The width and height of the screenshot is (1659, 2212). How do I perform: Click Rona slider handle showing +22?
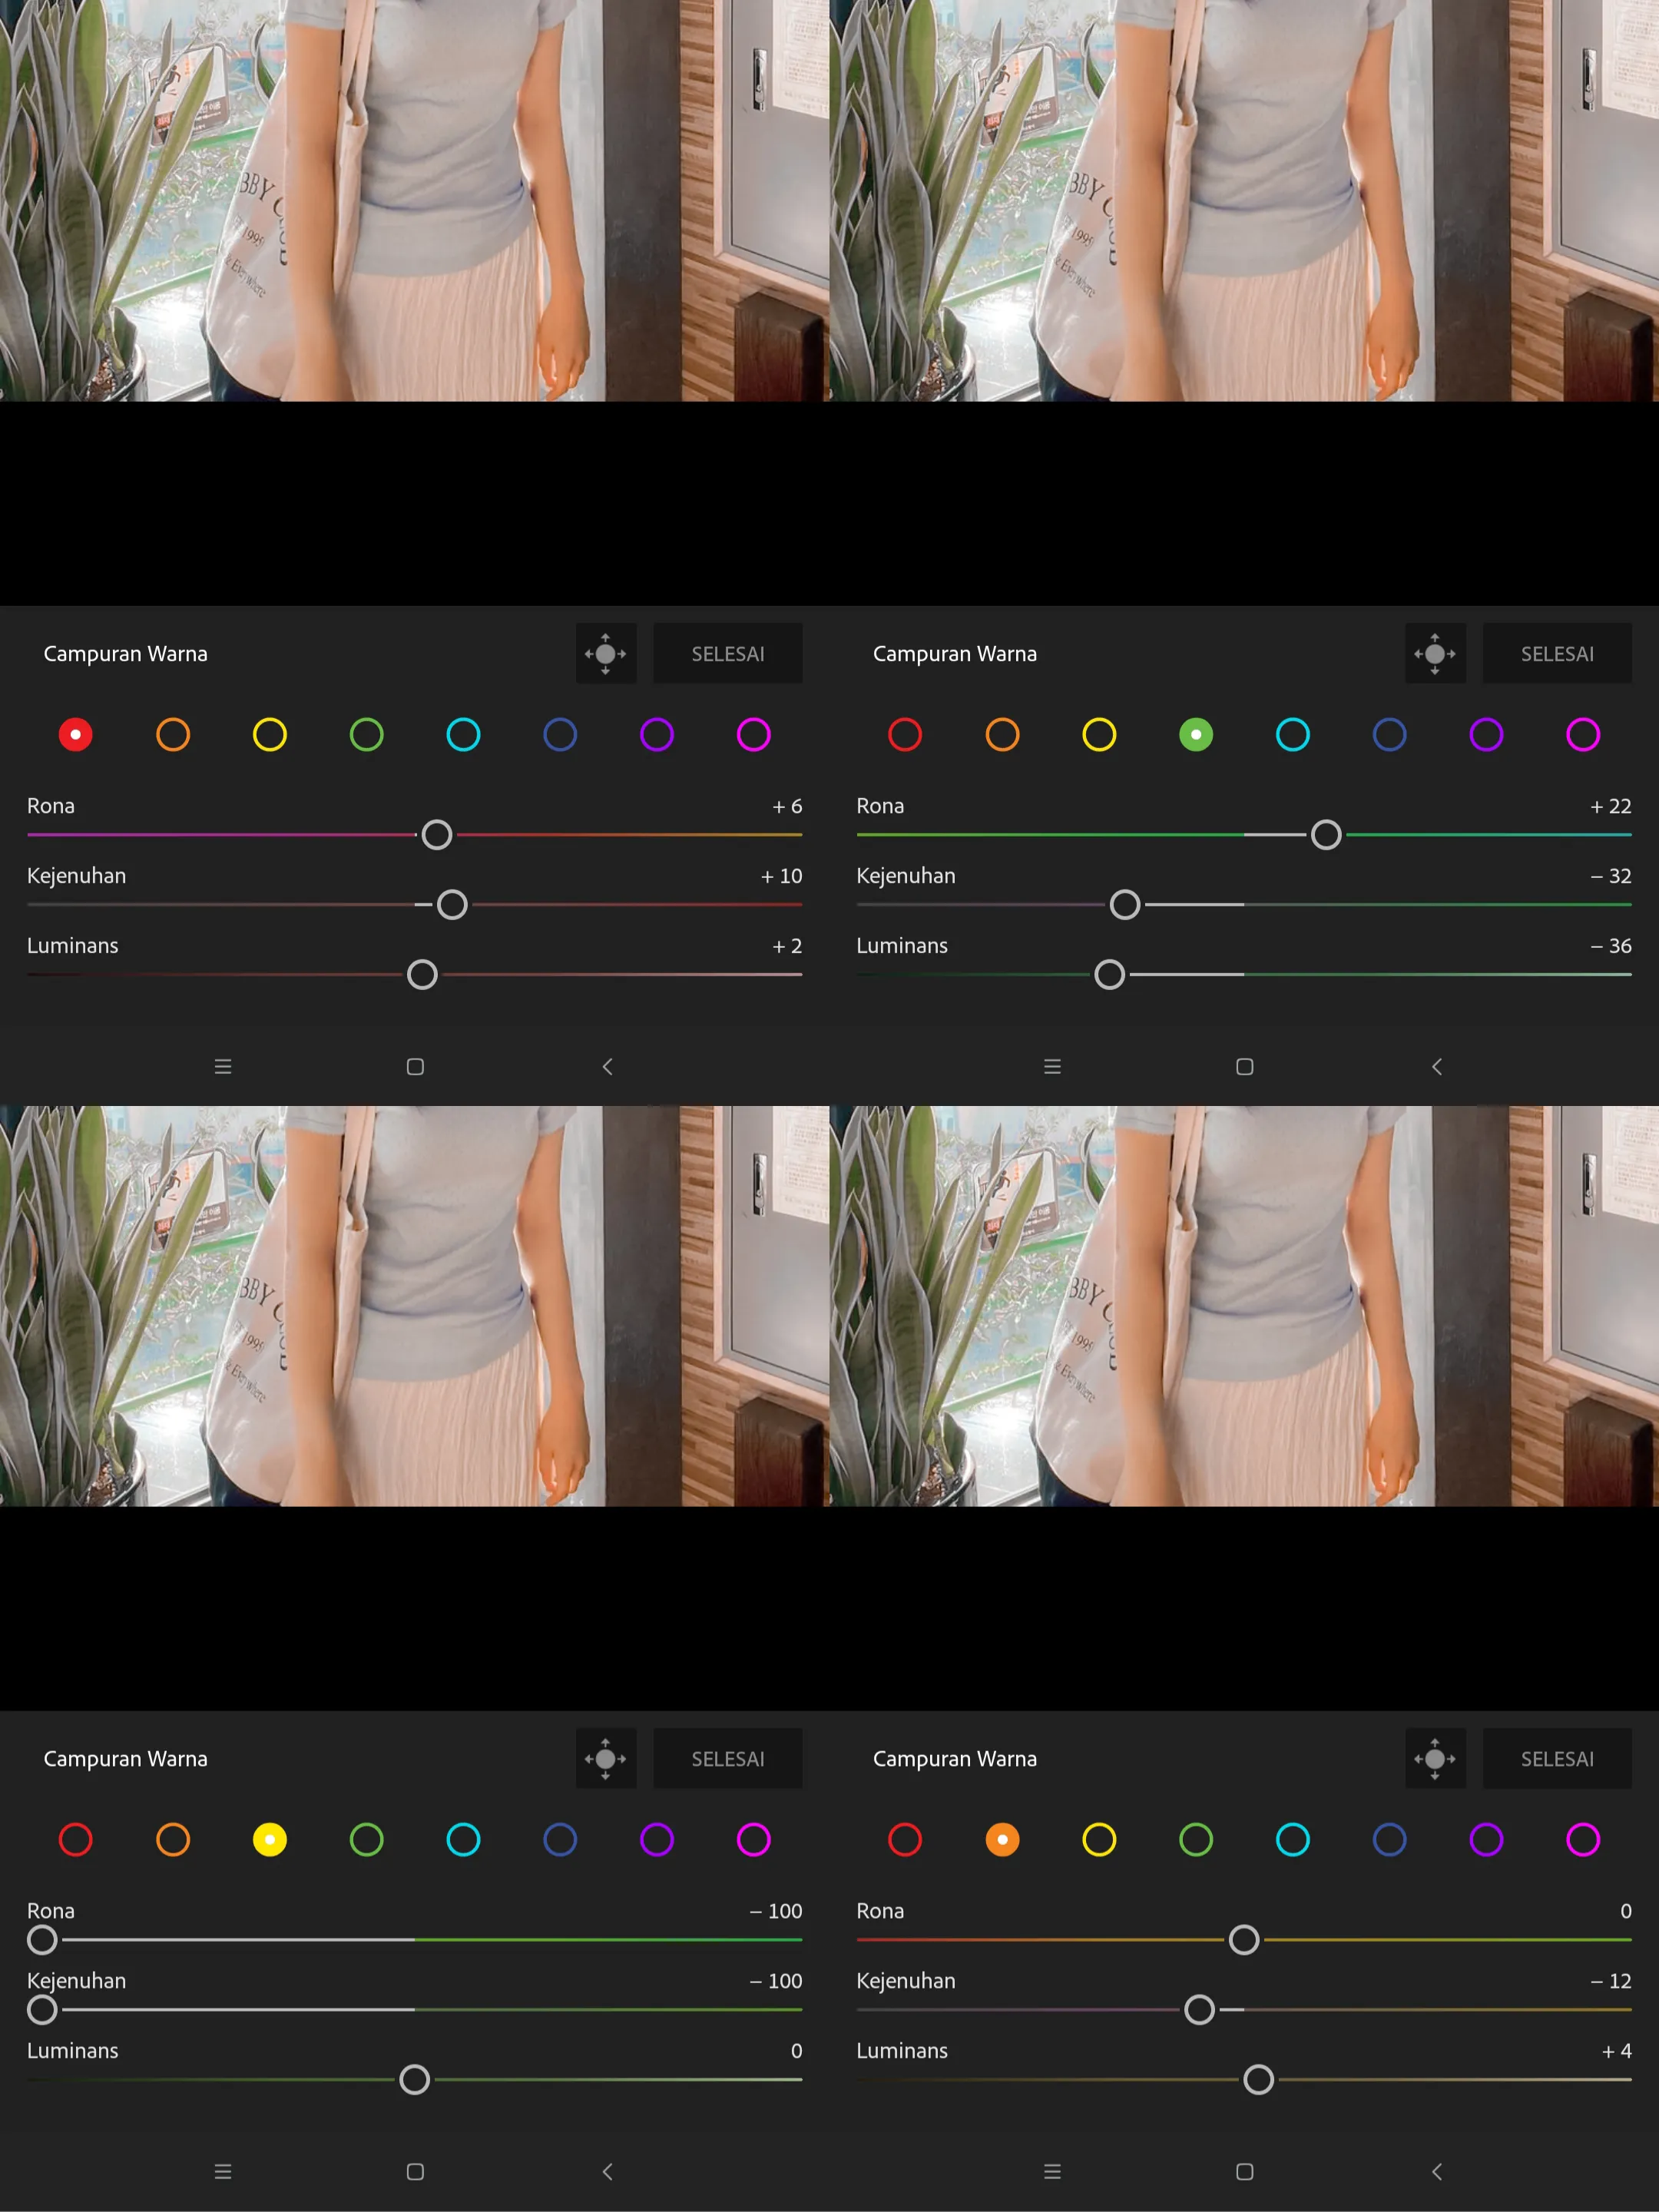pos(1326,835)
